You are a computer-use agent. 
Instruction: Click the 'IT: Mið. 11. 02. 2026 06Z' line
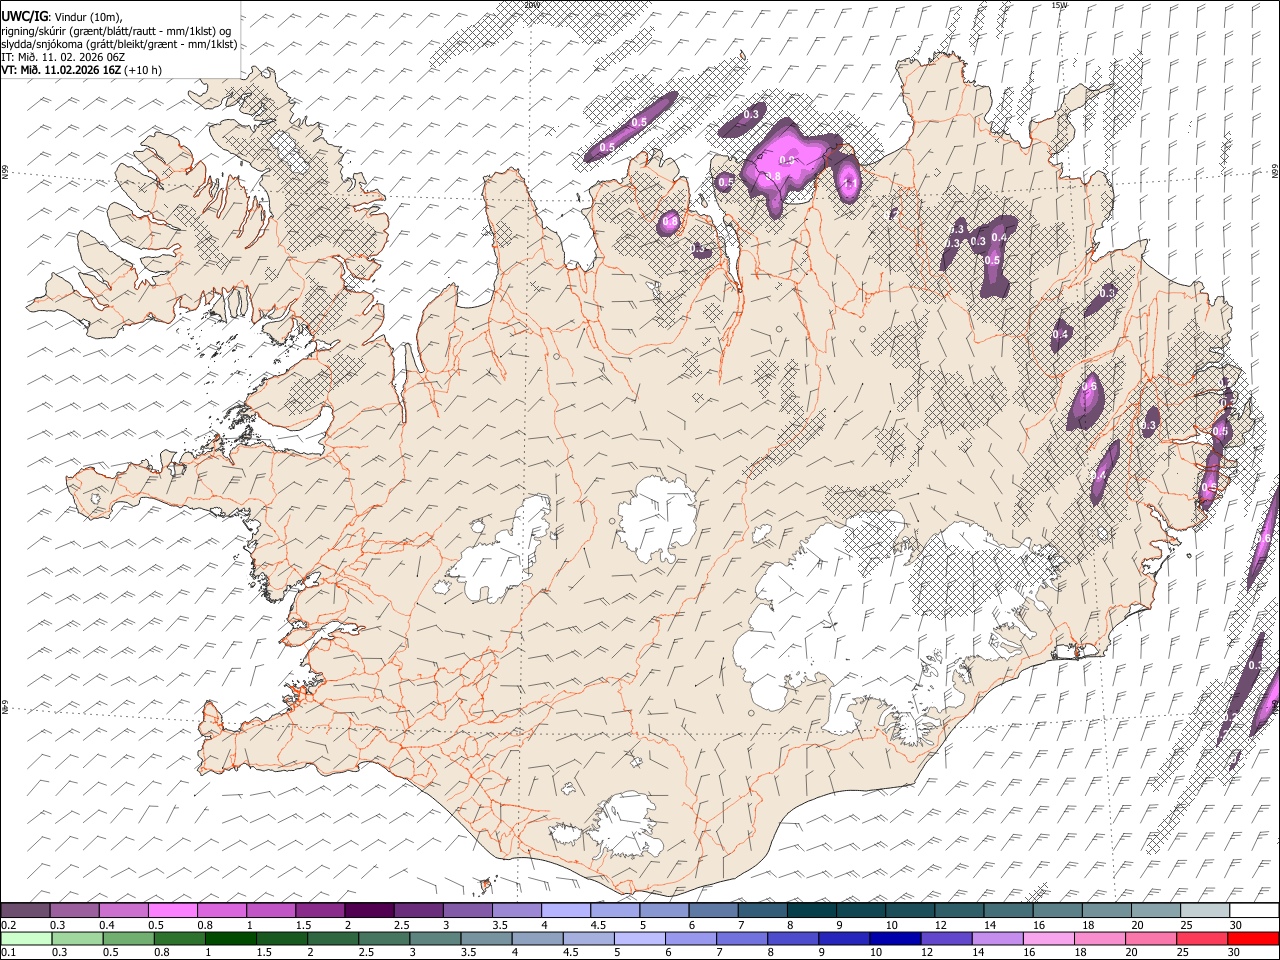(63, 57)
